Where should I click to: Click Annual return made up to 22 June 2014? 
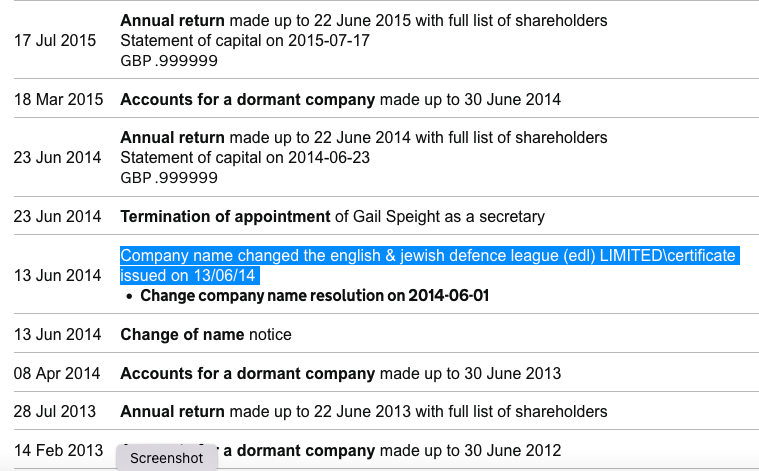[x=364, y=138]
